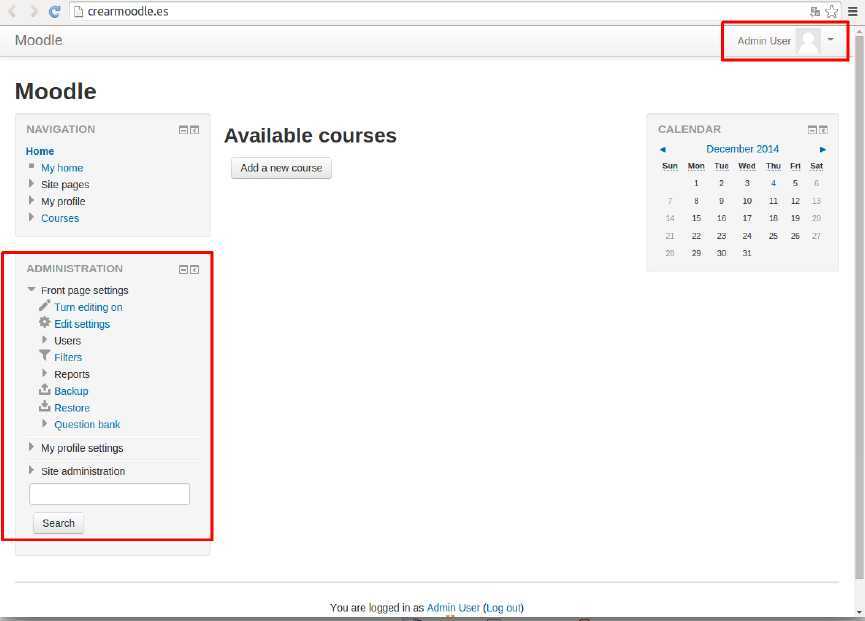
Task: Click the Admin User link in footer
Action: [x=453, y=608]
